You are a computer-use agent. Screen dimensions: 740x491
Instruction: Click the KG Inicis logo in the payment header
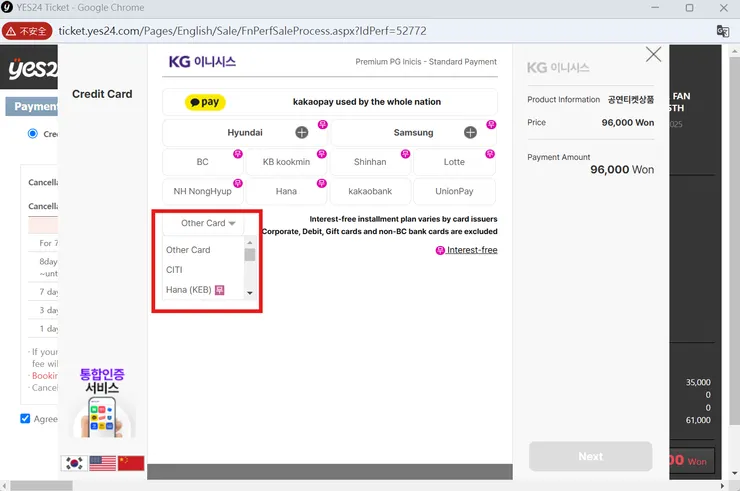point(202,62)
